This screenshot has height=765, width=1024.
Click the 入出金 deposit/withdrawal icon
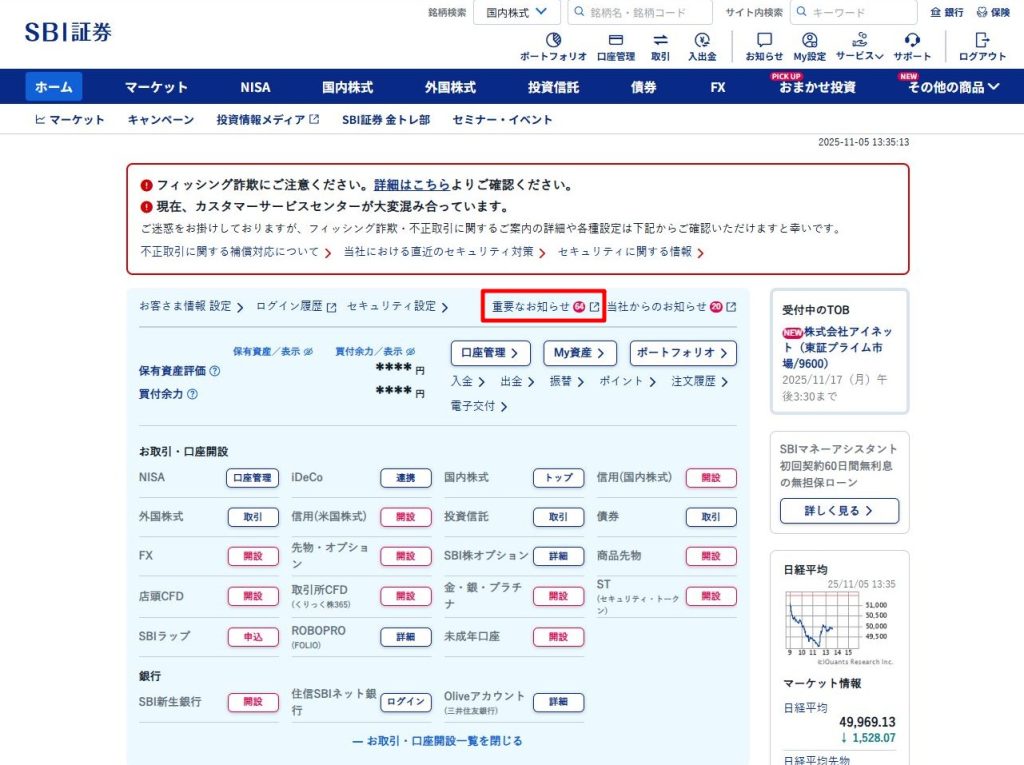point(702,41)
